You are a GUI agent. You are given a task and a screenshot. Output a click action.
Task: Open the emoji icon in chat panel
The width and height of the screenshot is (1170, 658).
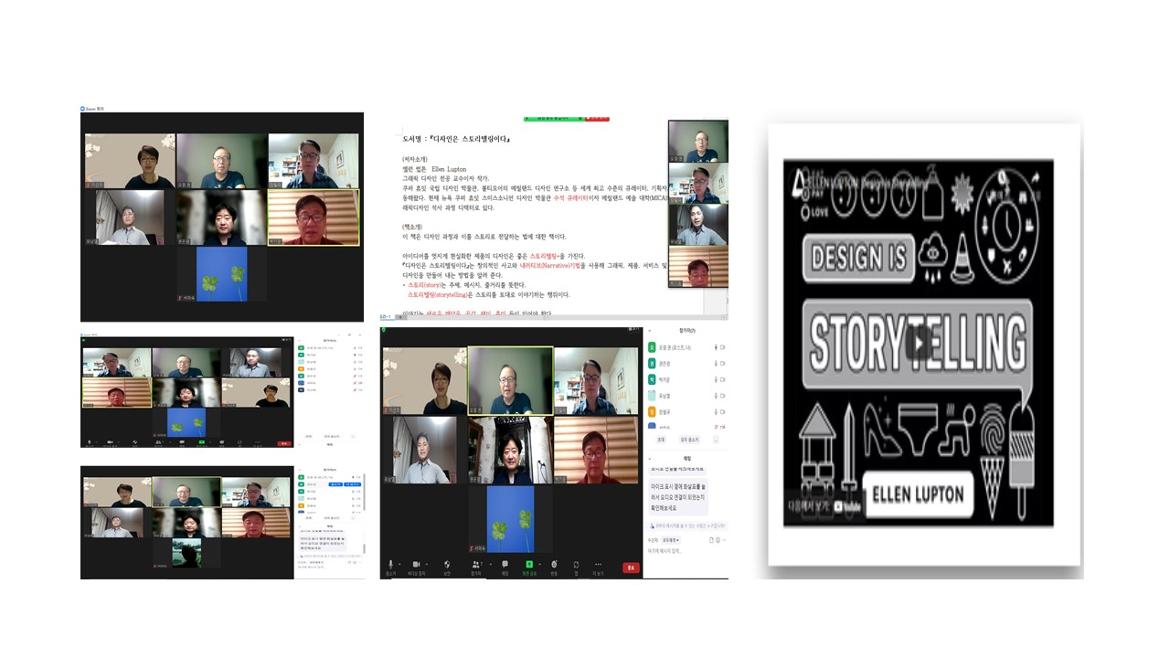tap(719, 540)
